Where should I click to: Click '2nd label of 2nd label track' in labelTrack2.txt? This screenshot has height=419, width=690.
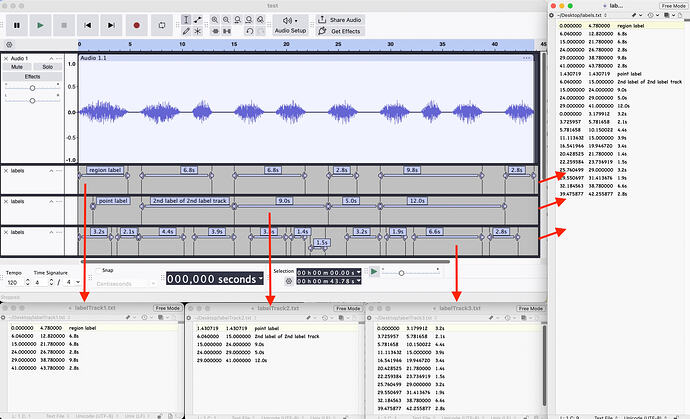(287, 336)
